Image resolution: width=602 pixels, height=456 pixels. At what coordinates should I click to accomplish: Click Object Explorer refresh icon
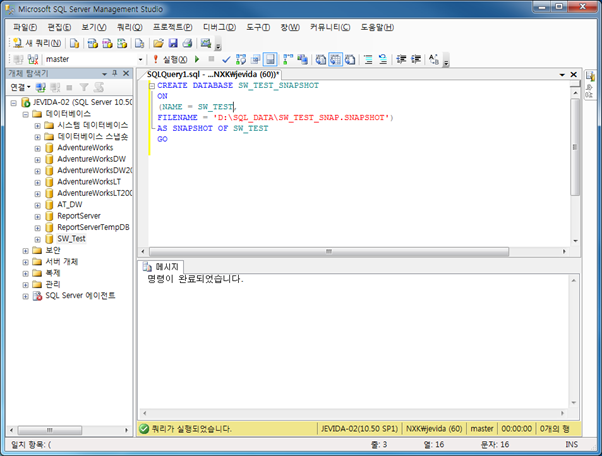coord(99,88)
